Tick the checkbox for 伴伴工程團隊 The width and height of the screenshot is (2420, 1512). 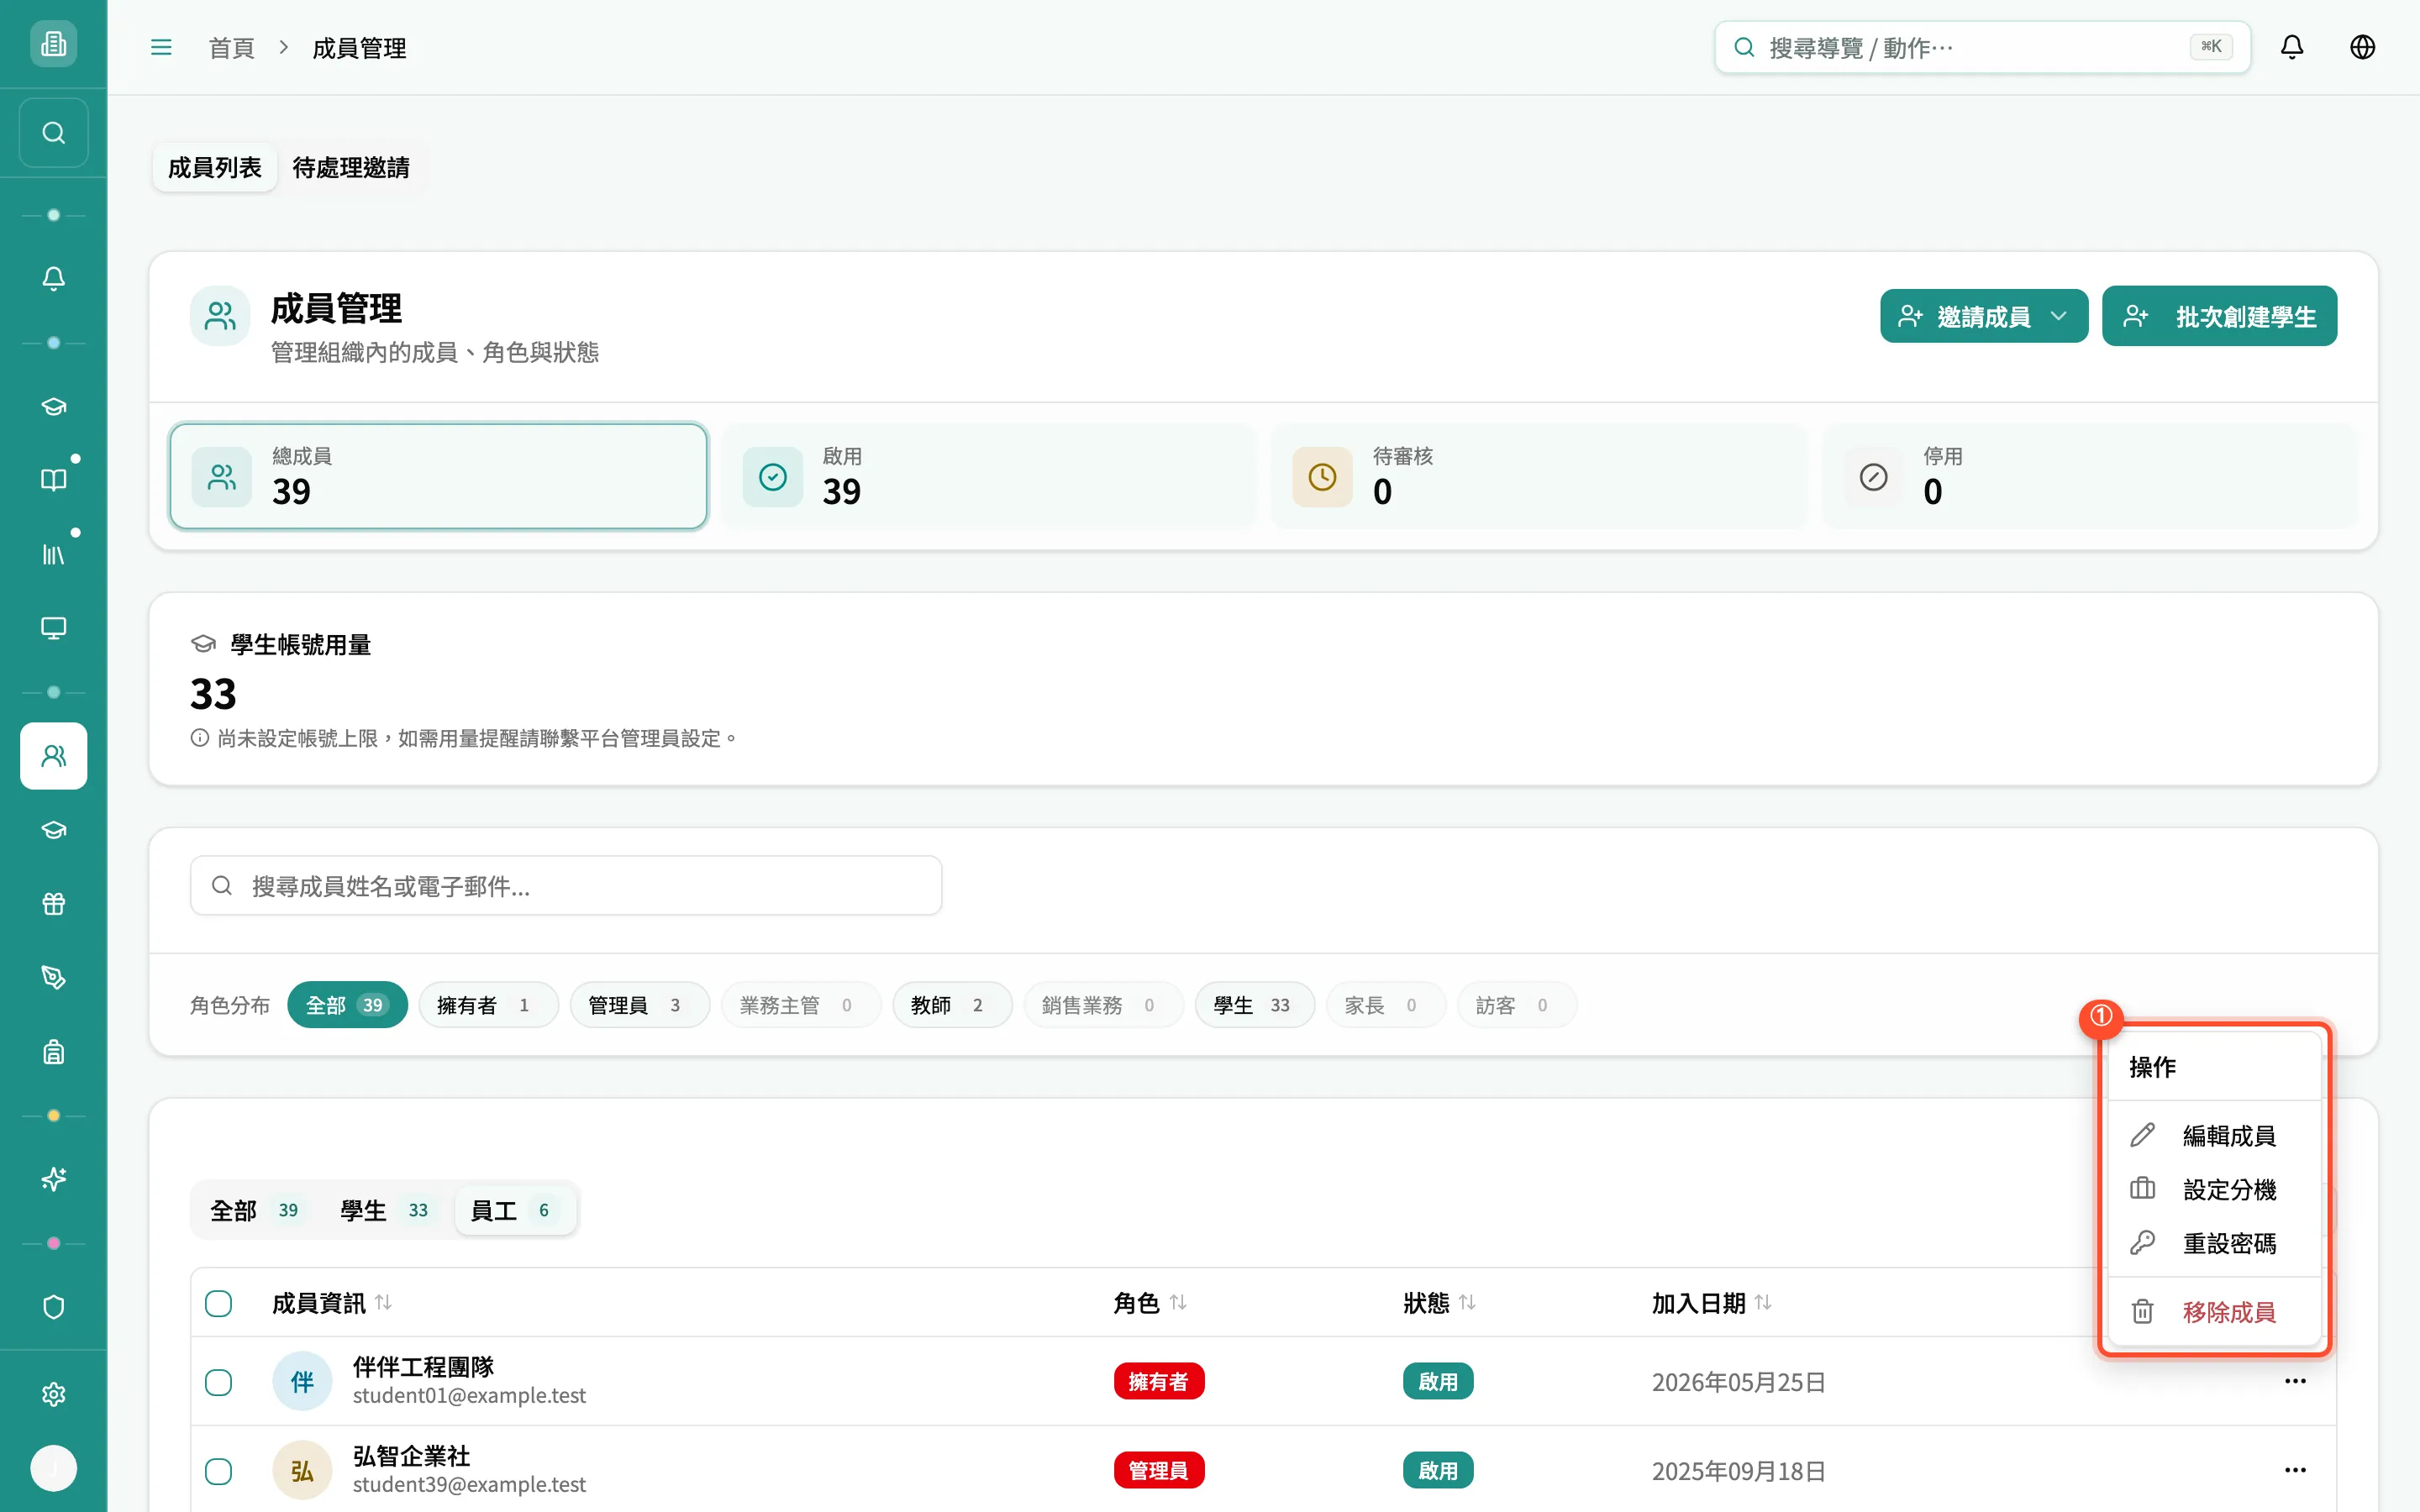tap(218, 1382)
